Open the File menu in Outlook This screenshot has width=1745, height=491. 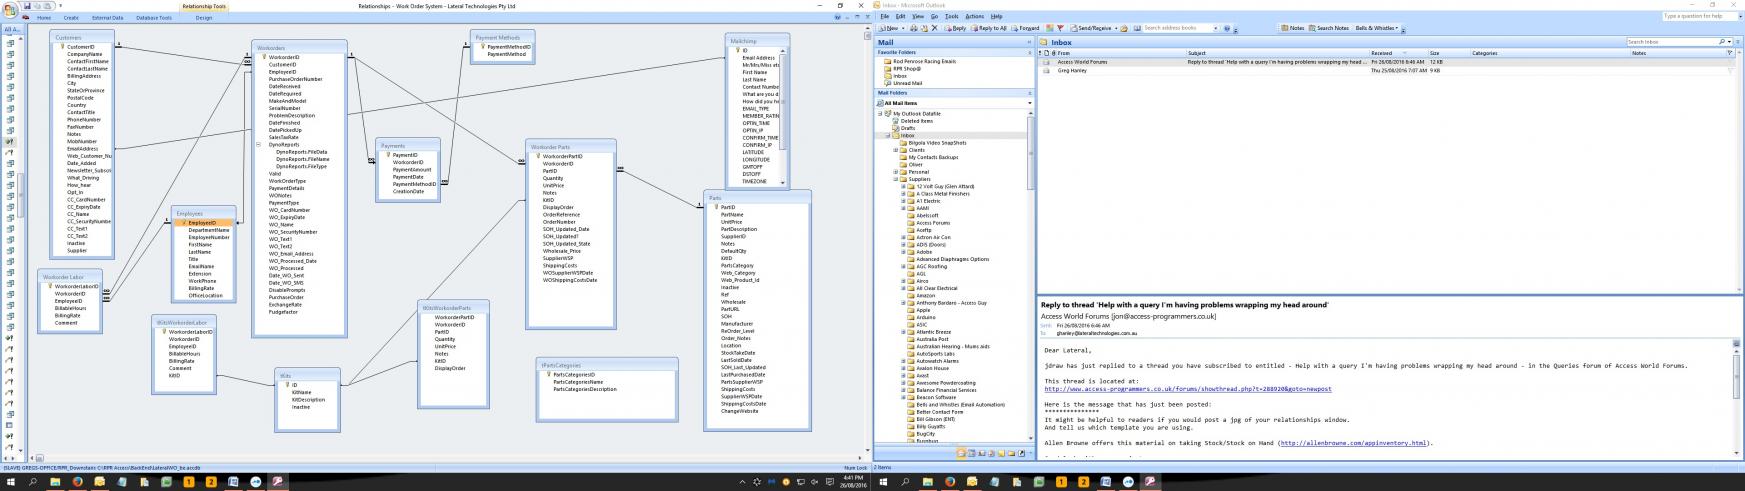885,16
